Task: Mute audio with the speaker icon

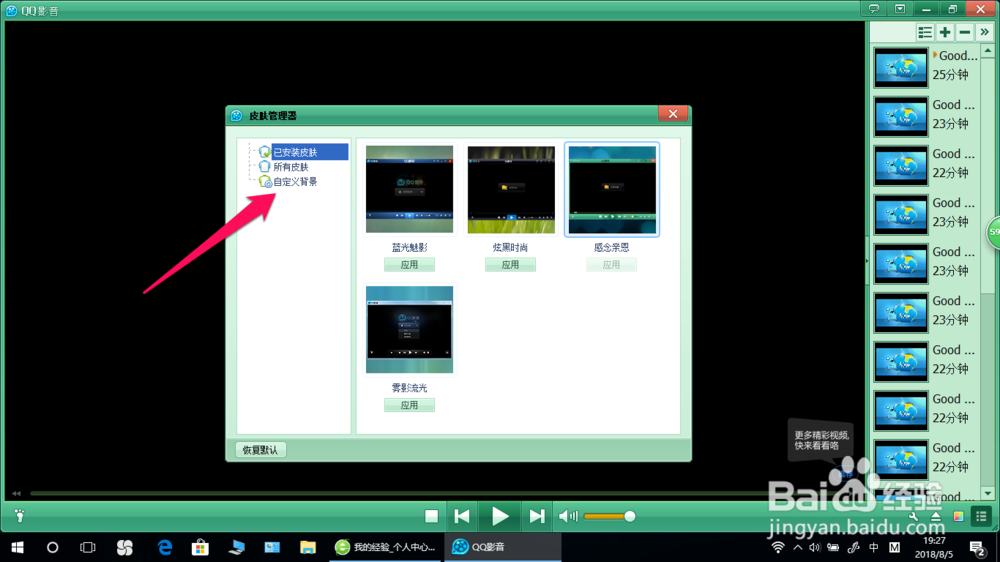Action: click(568, 516)
